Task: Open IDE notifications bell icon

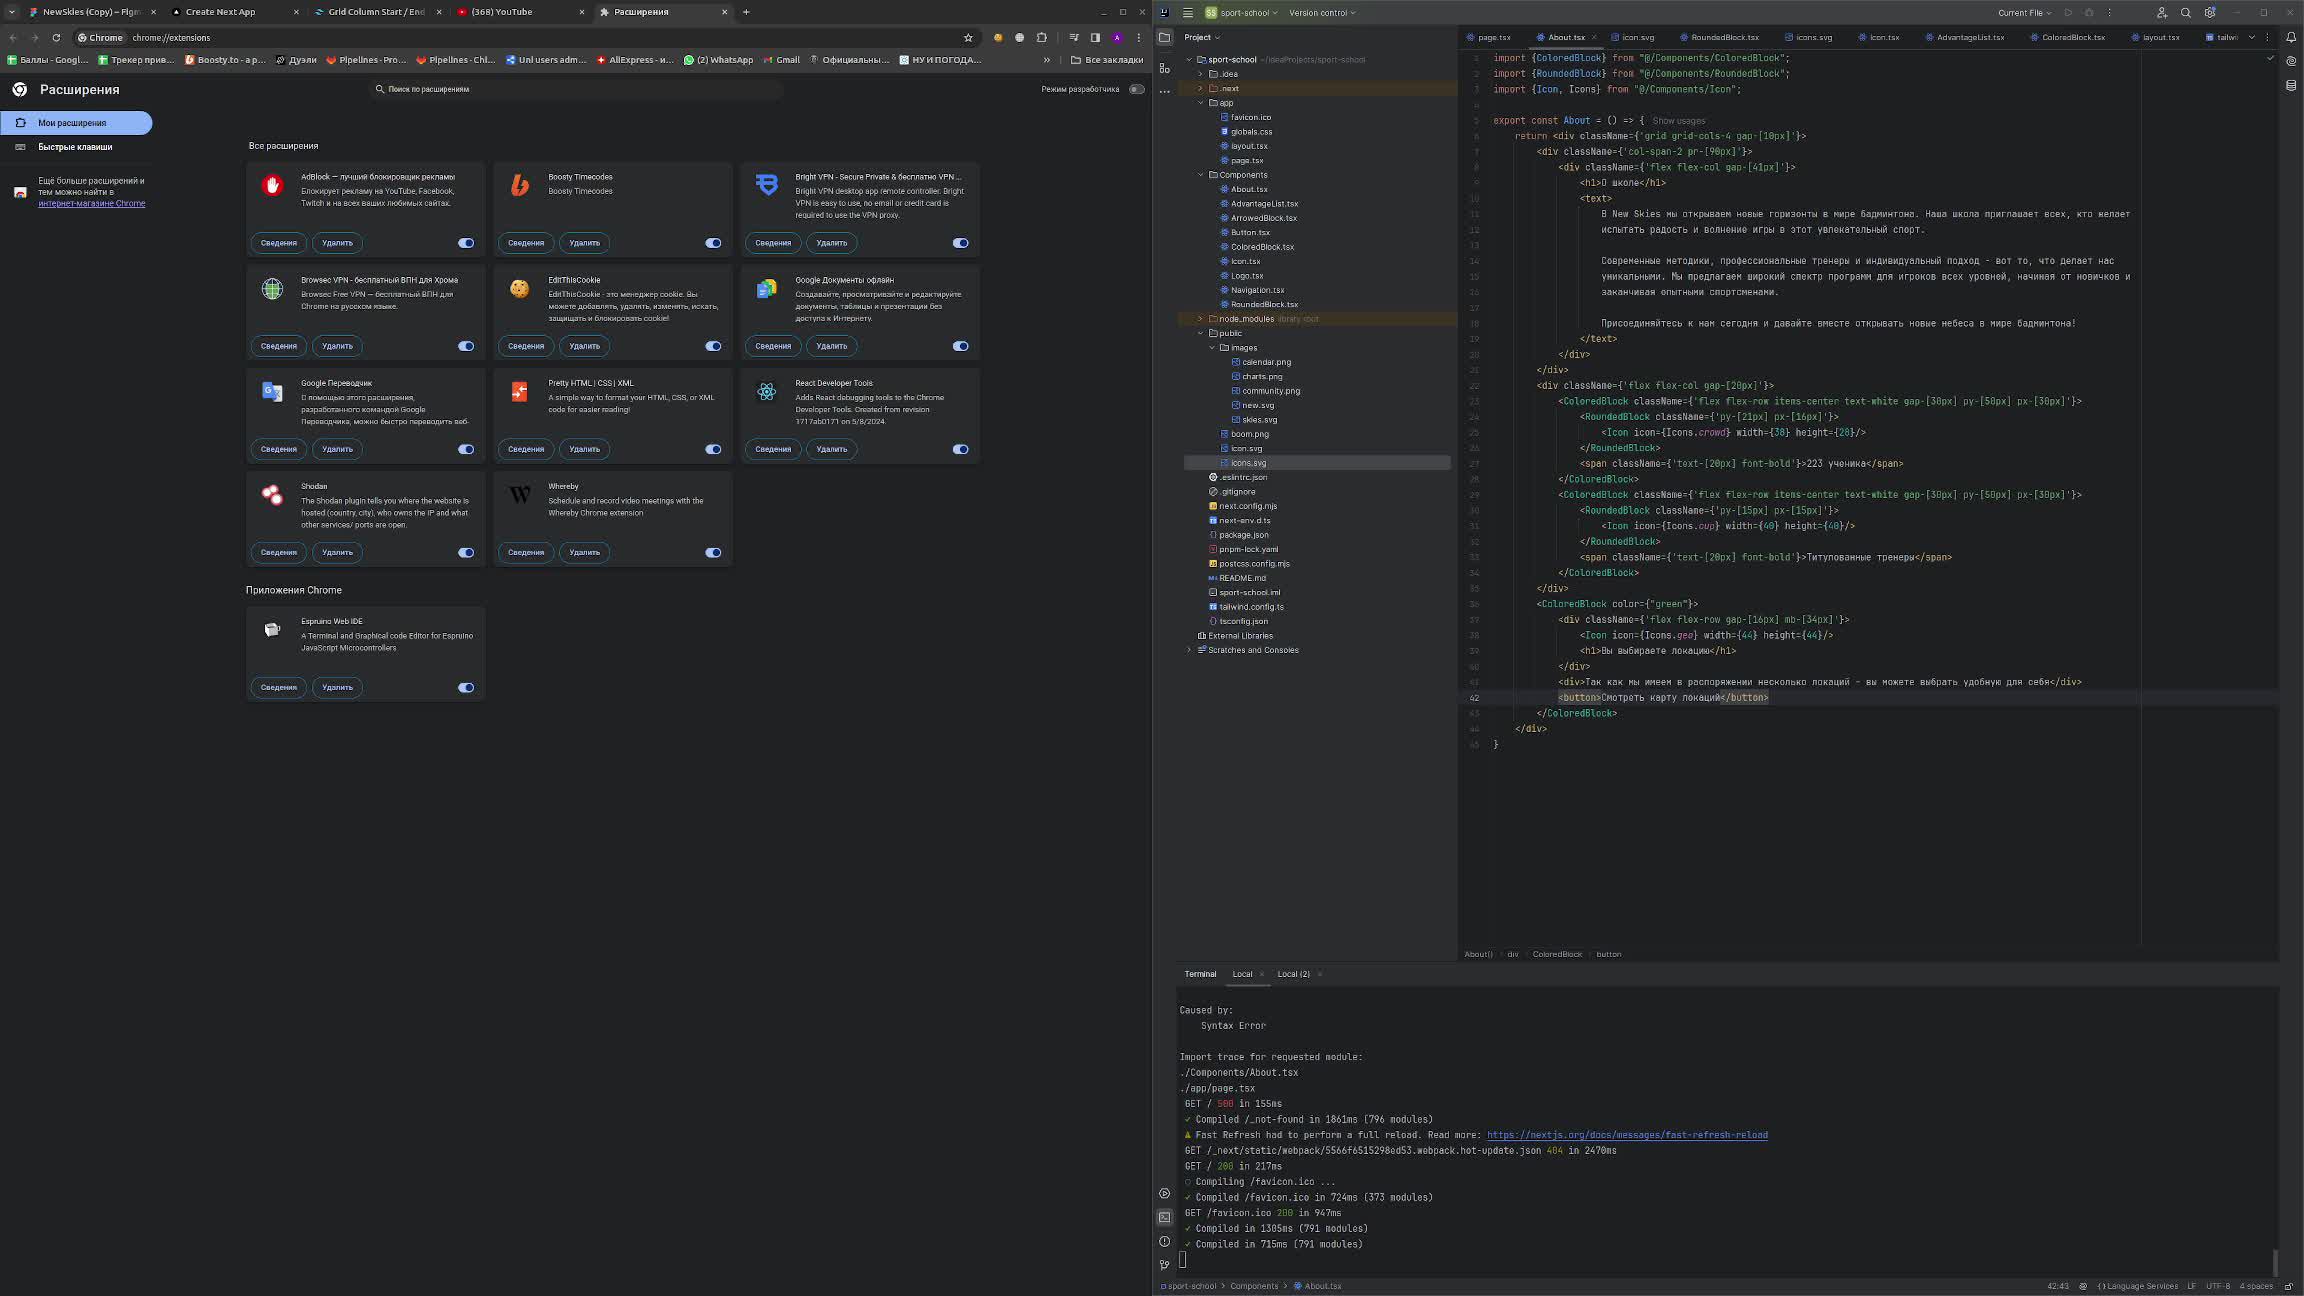Action: coord(2291,37)
